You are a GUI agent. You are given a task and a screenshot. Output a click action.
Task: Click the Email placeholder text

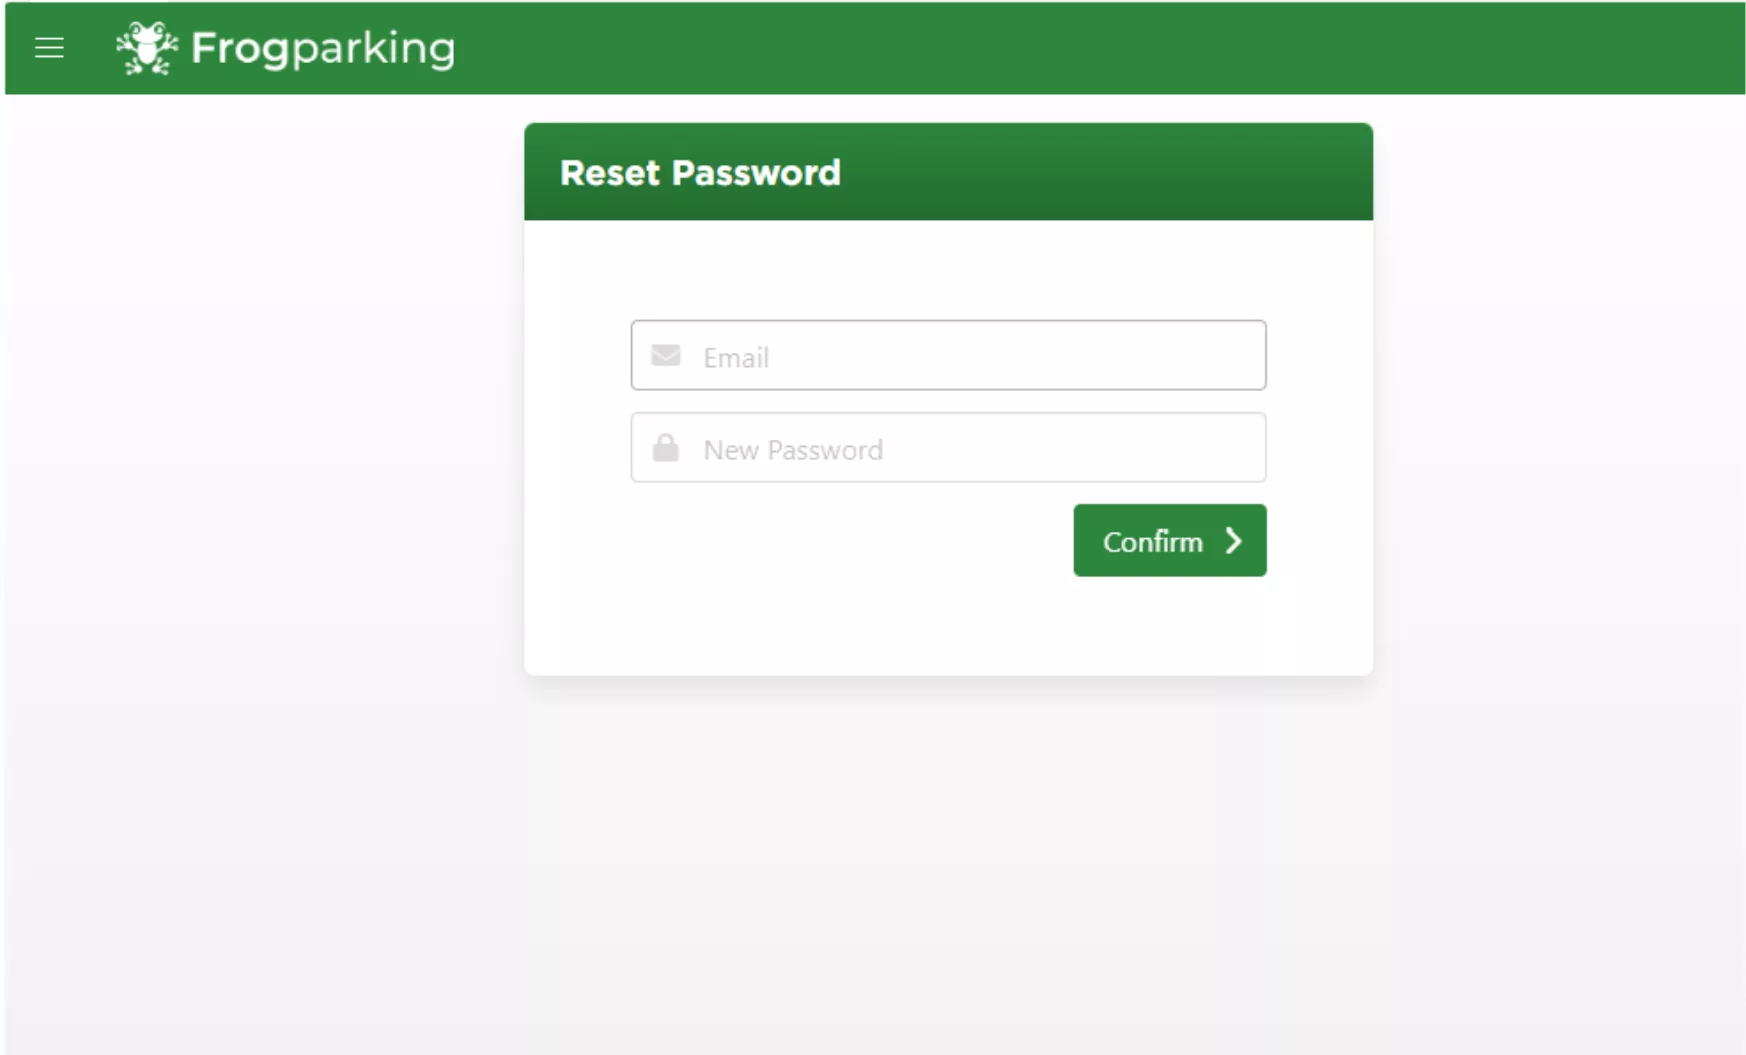[x=736, y=358]
